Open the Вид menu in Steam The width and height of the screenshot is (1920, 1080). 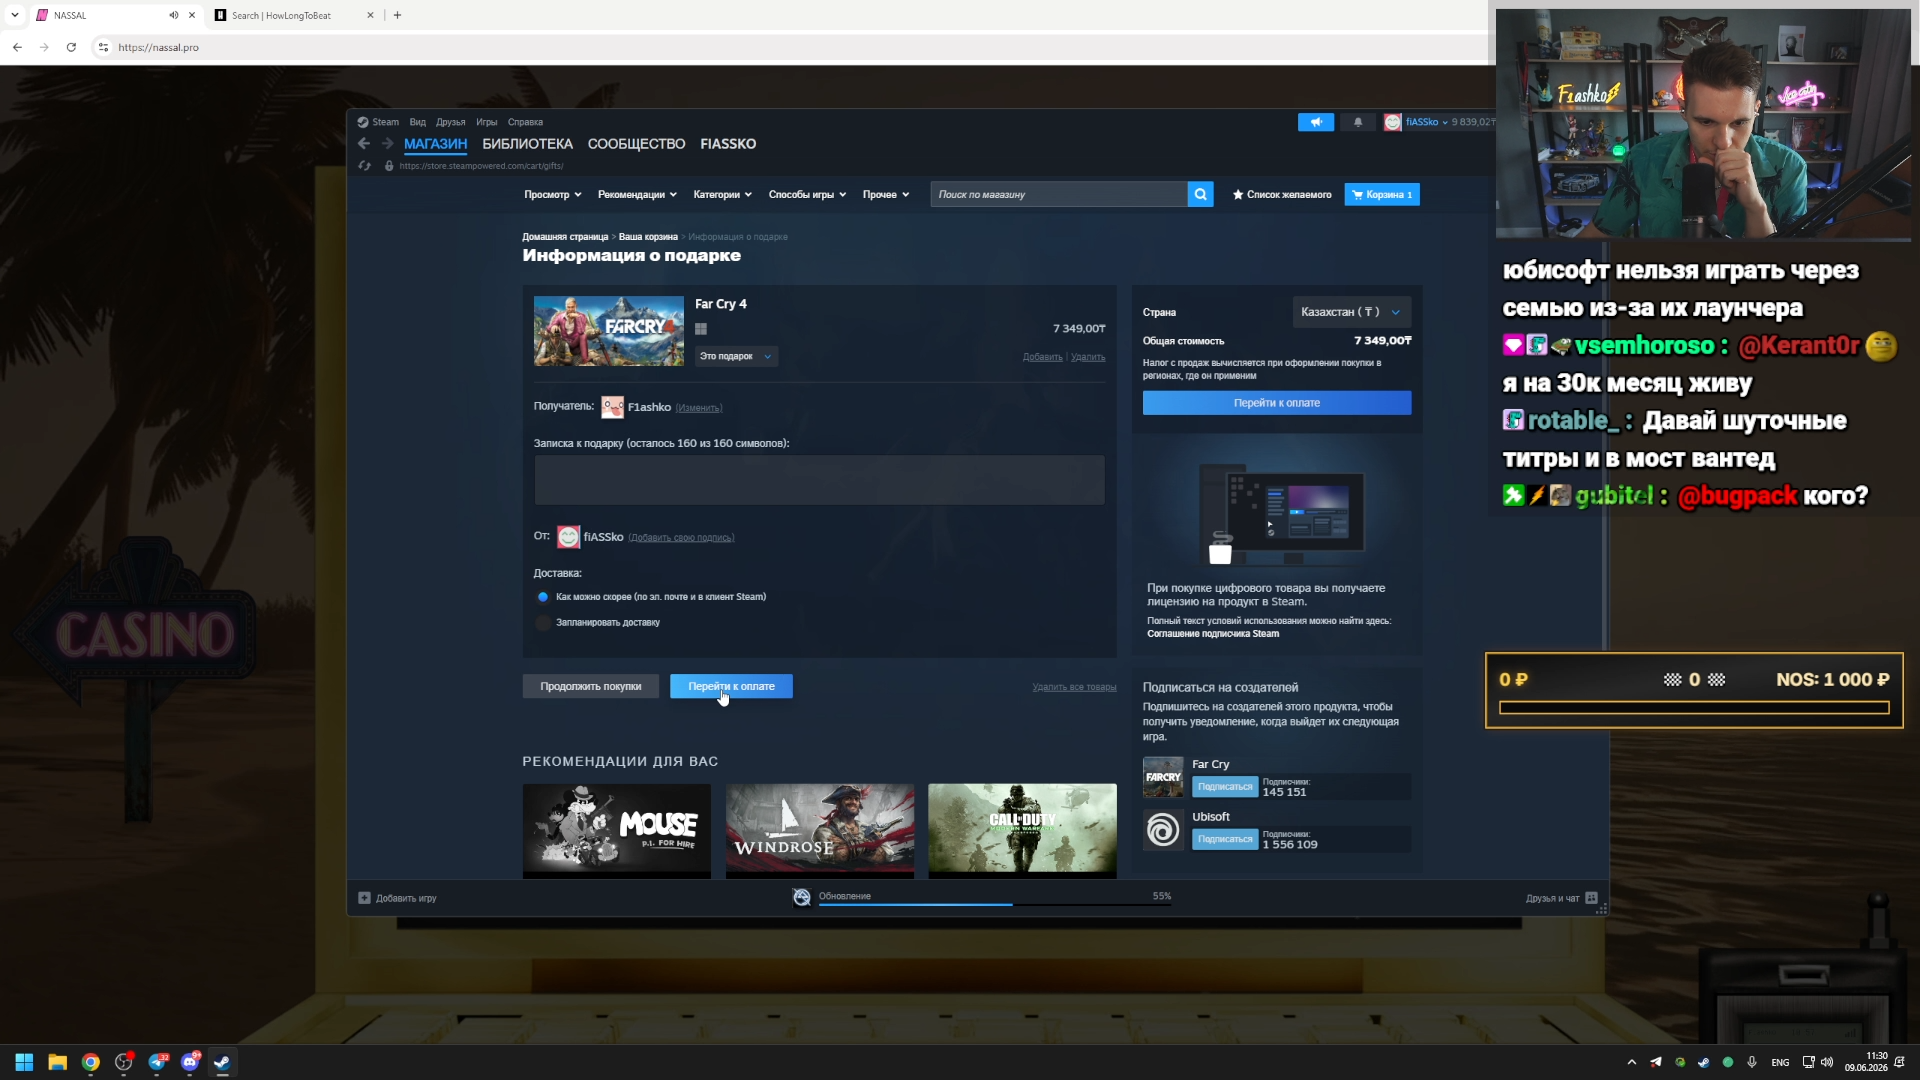click(417, 122)
